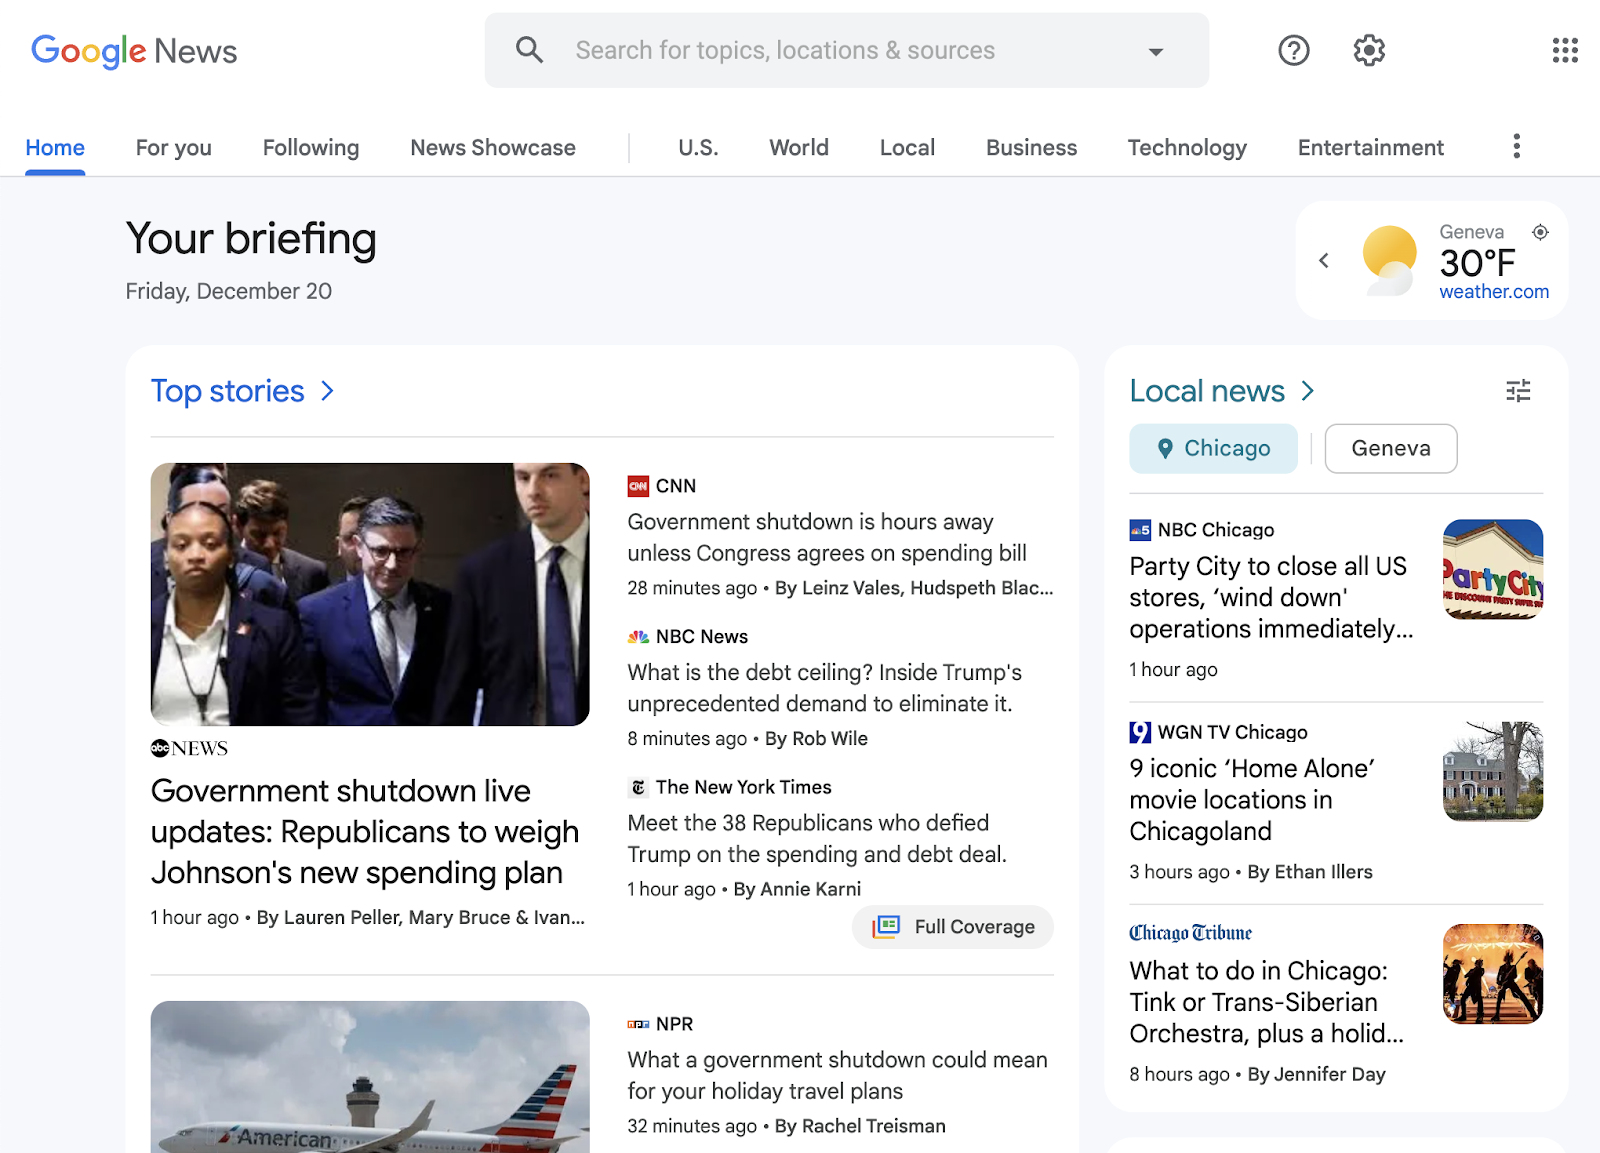Open Home Alone movie locations article
1600x1153 pixels.
1252,800
